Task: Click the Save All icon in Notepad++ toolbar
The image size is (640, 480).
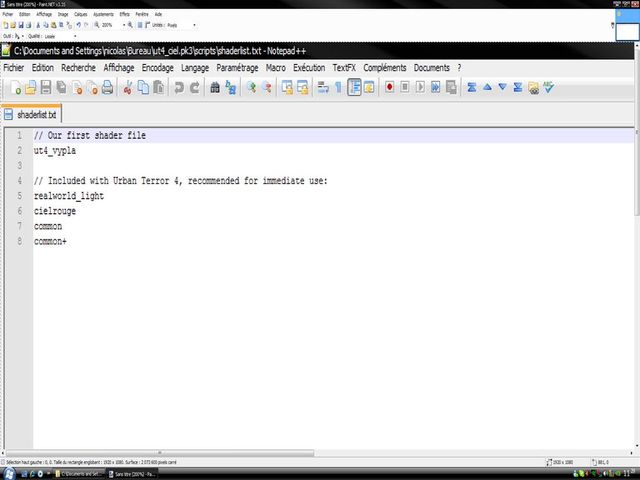Action: 61,87
